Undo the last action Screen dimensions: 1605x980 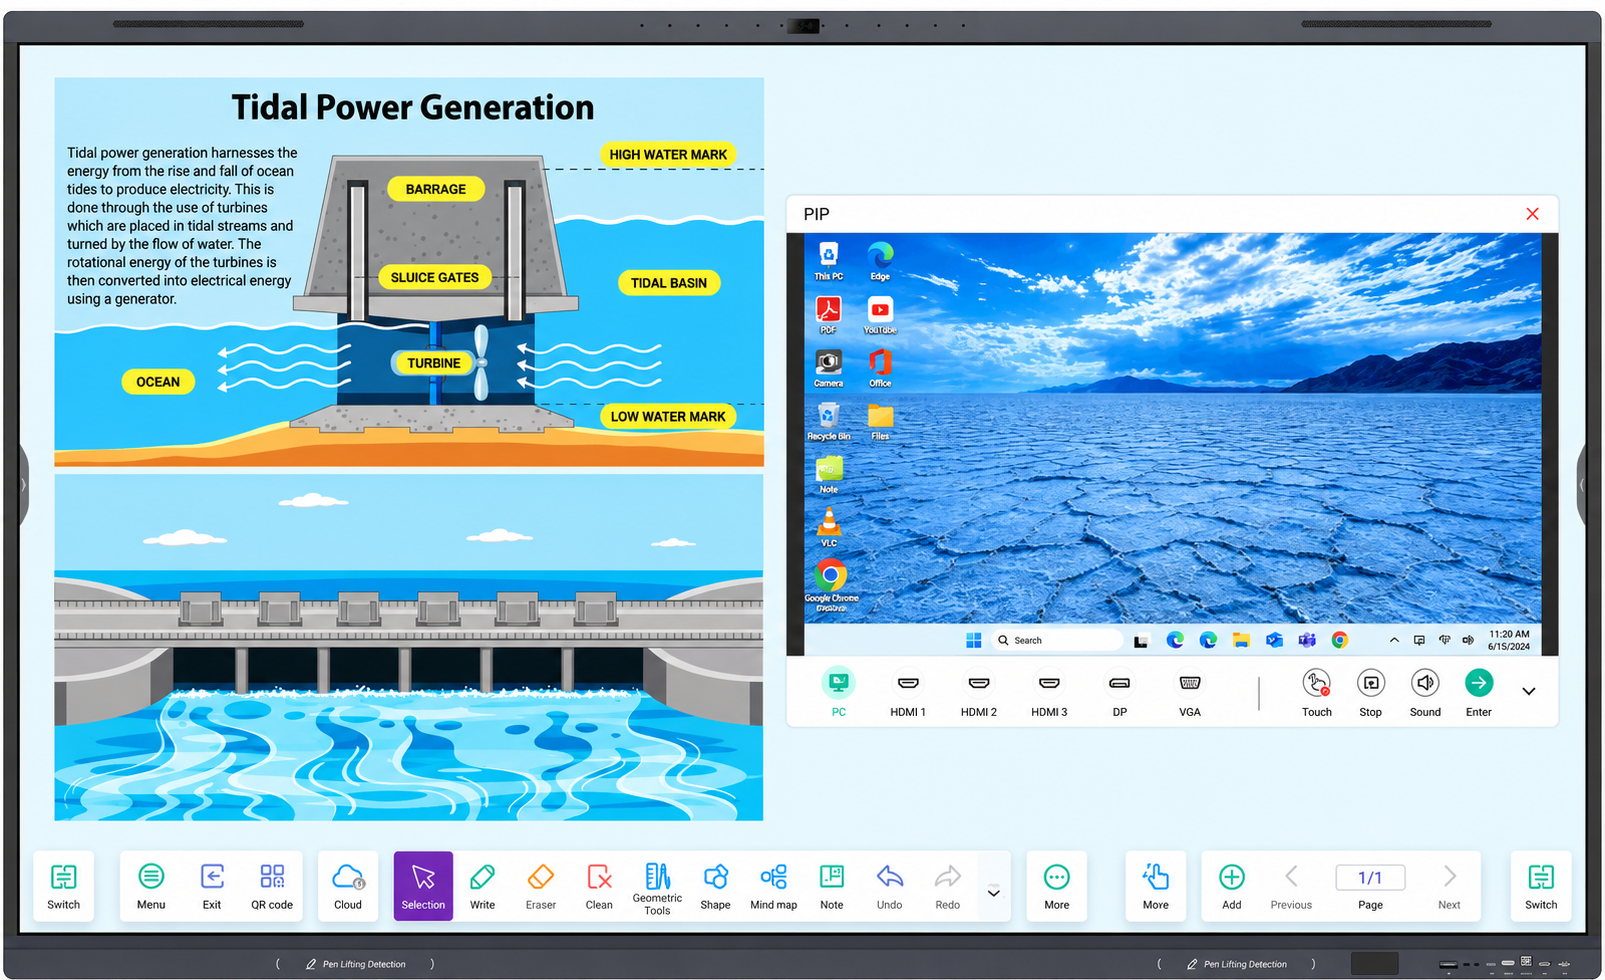[889, 886]
